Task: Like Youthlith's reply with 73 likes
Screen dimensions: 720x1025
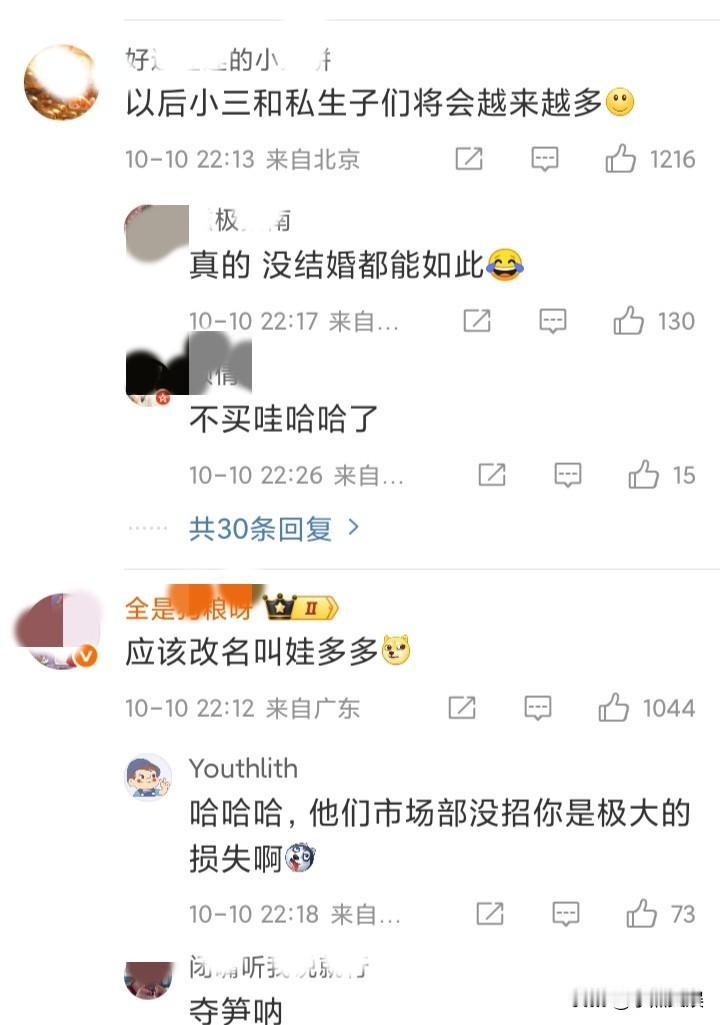Action: pyautogui.click(x=642, y=913)
